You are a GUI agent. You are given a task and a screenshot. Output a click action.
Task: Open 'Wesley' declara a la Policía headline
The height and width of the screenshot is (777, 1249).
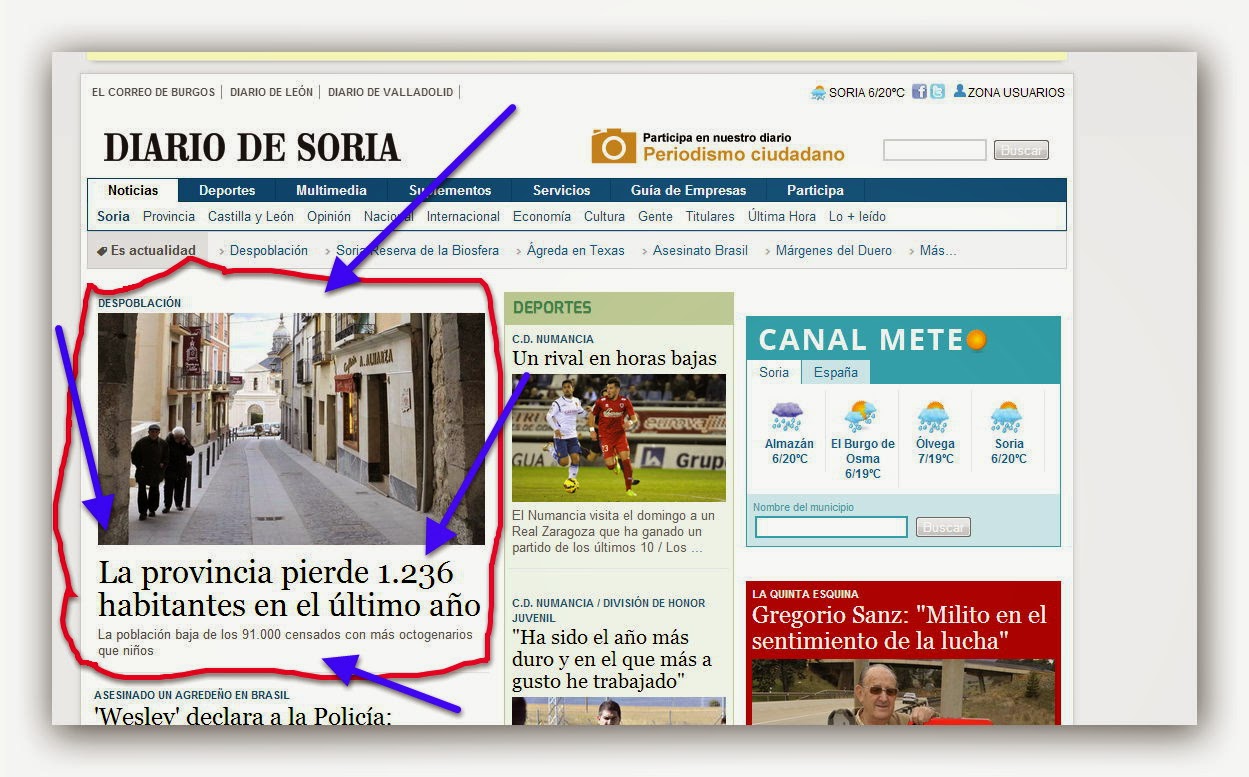243,715
